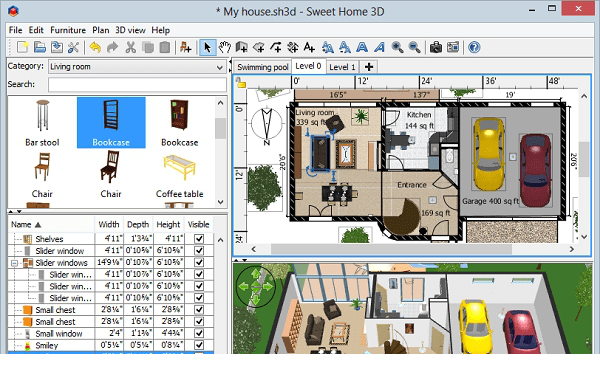Click the left arrow in 3D navigation pad
The image size is (600, 368).
click(x=244, y=286)
